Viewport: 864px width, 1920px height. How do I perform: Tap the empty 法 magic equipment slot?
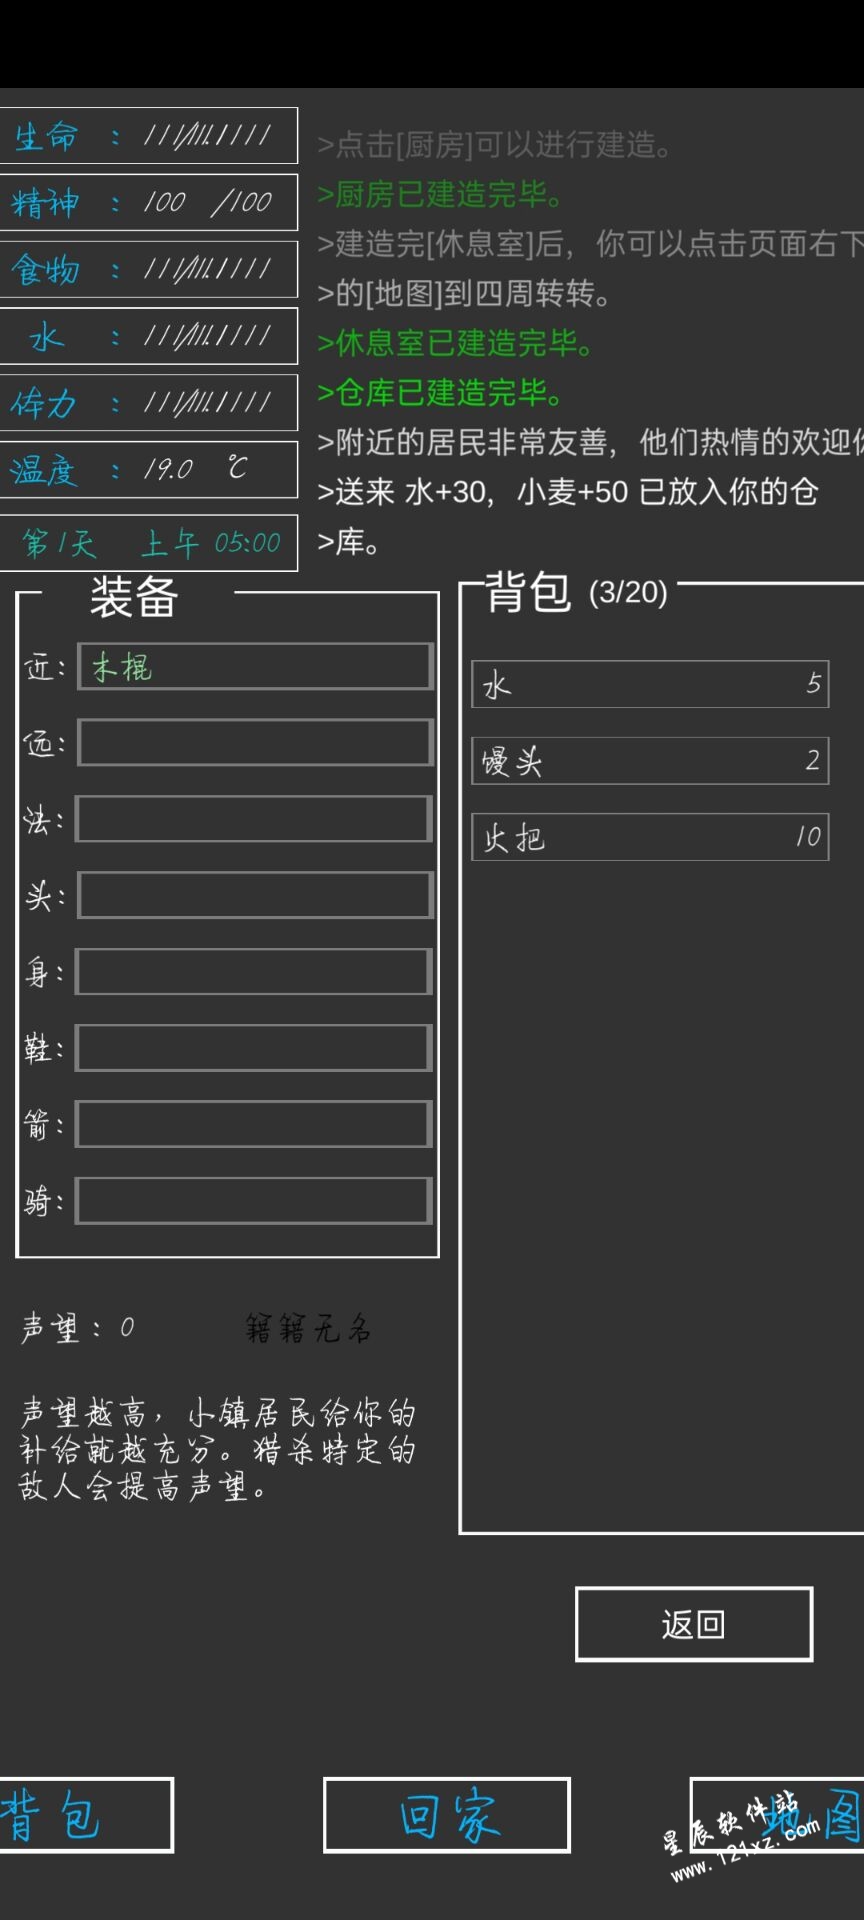tap(254, 819)
